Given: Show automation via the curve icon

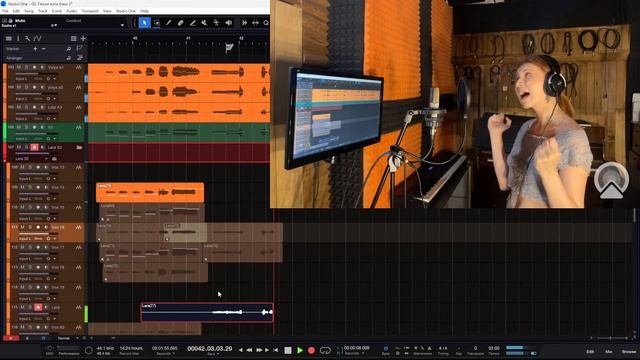Looking at the screenshot, I should point(37,38).
